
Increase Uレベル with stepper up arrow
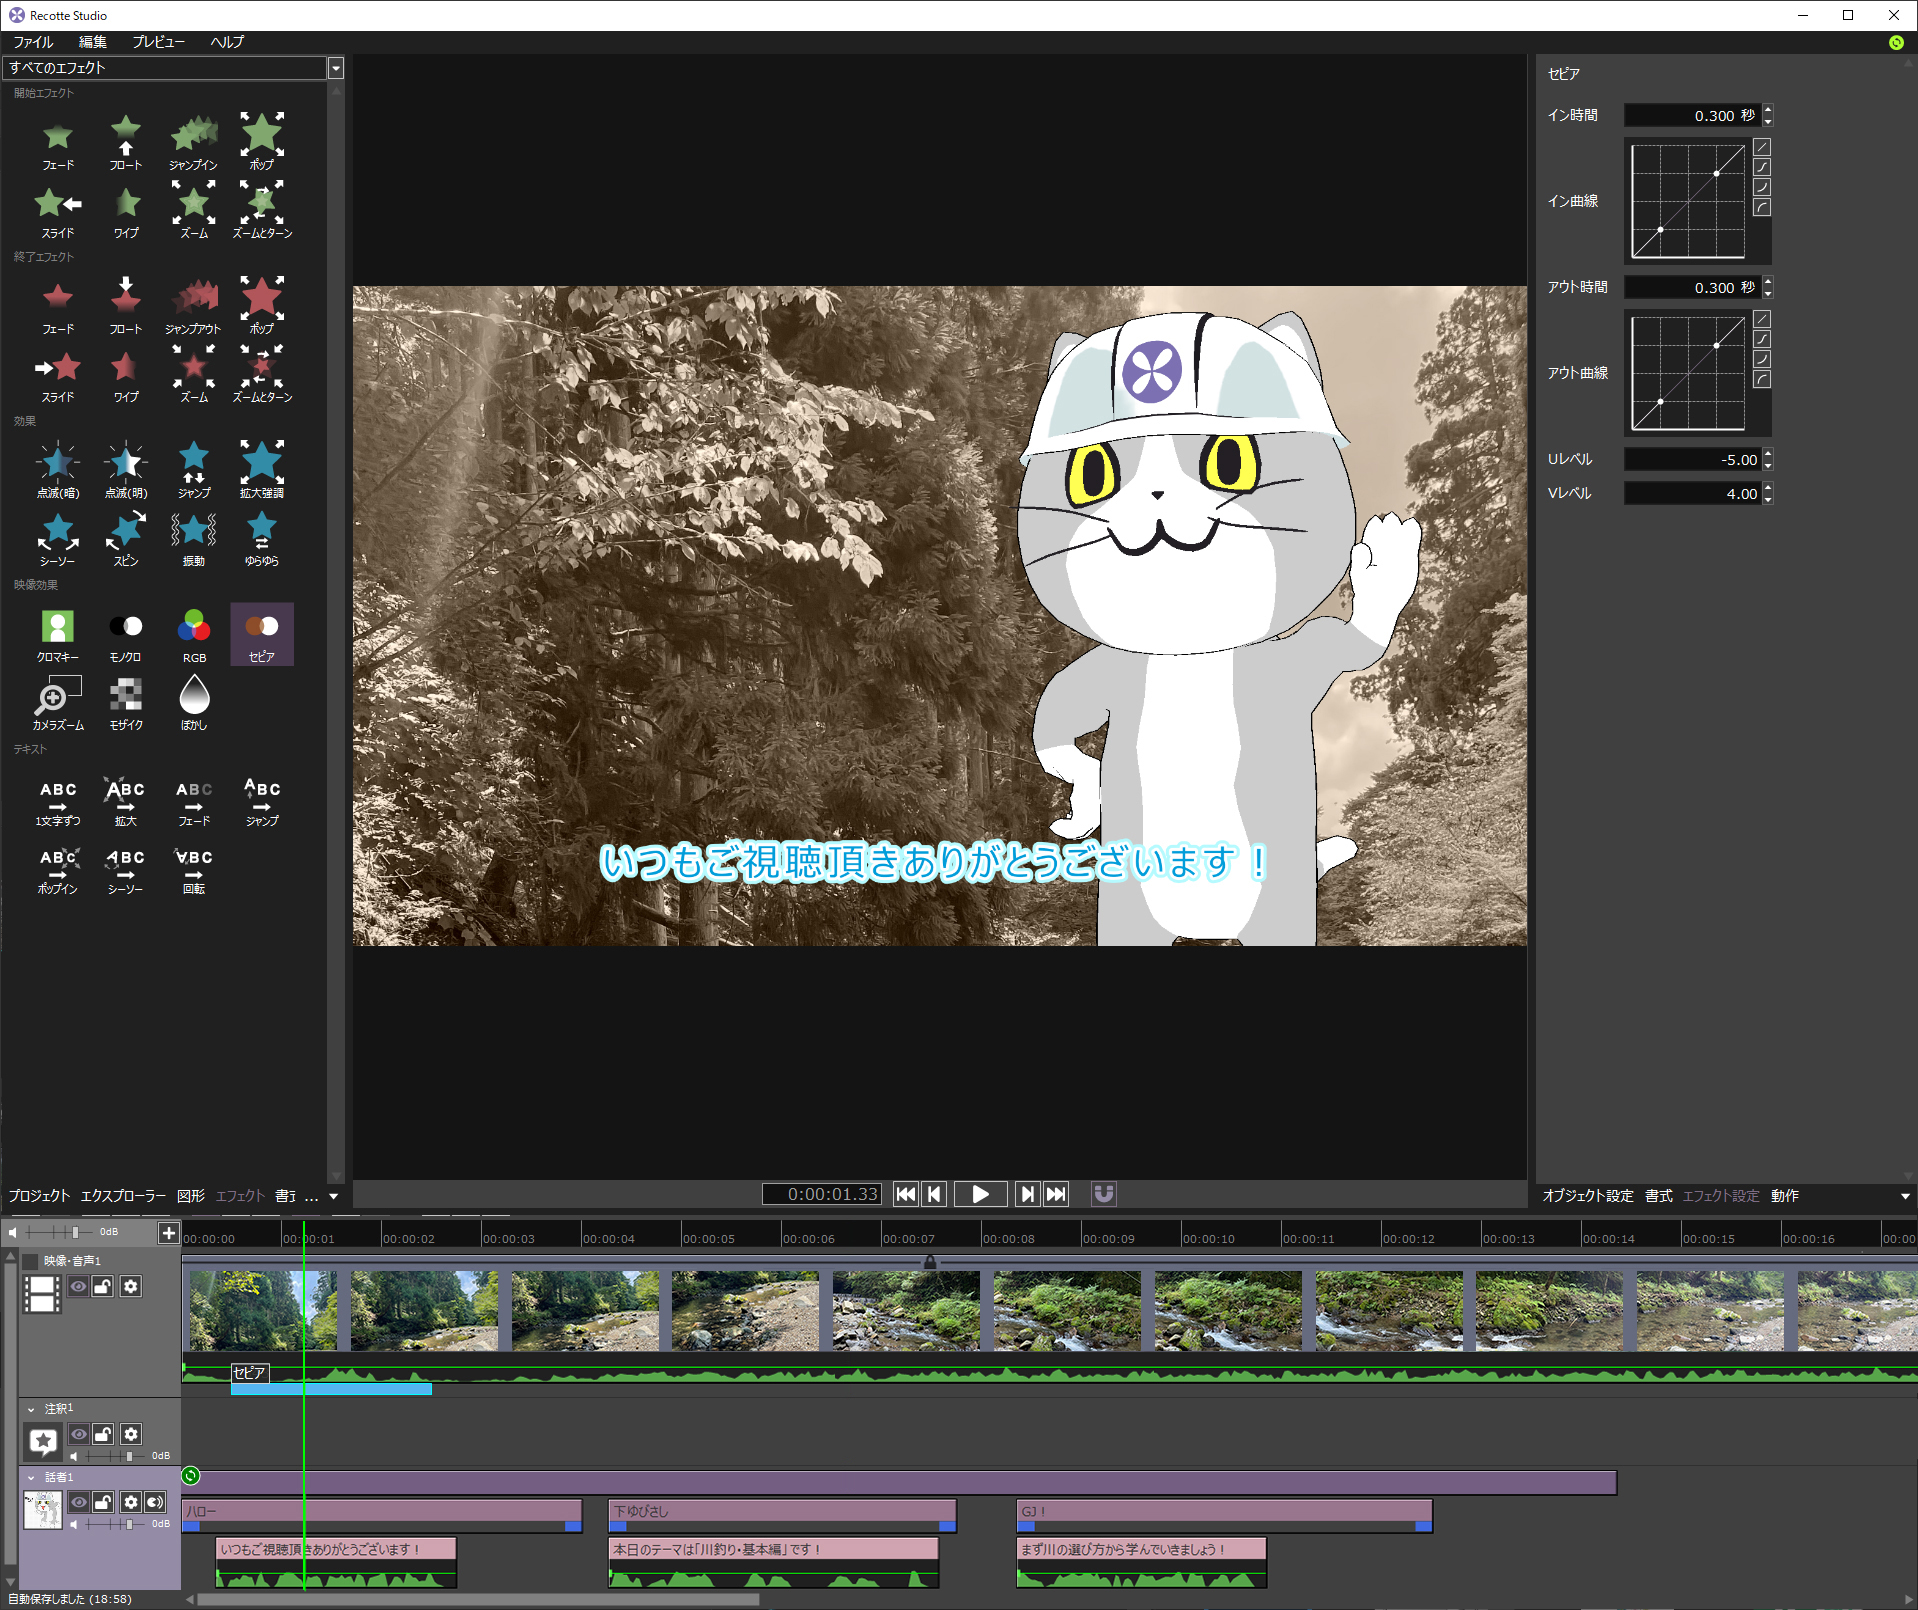[1768, 454]
